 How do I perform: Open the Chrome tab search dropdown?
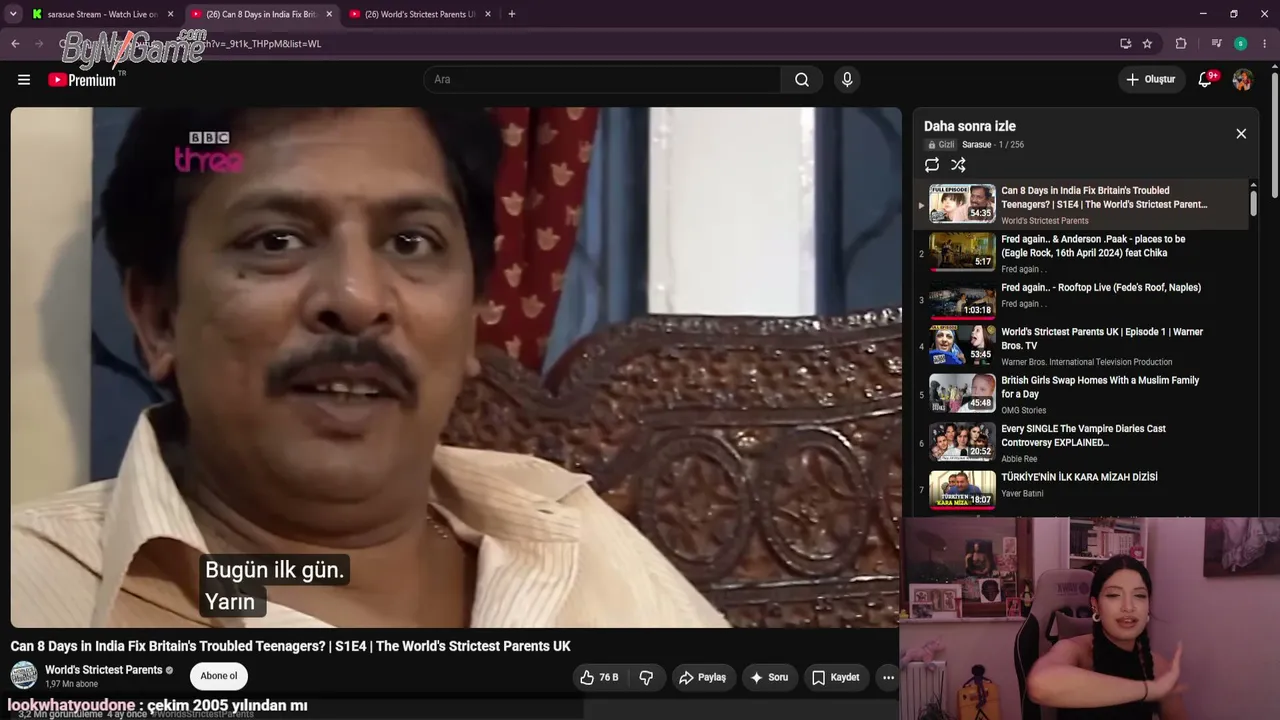(13, 14)
